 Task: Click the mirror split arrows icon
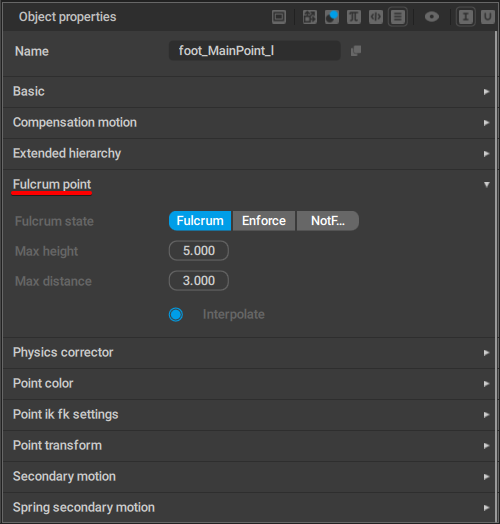click(376, 17)
